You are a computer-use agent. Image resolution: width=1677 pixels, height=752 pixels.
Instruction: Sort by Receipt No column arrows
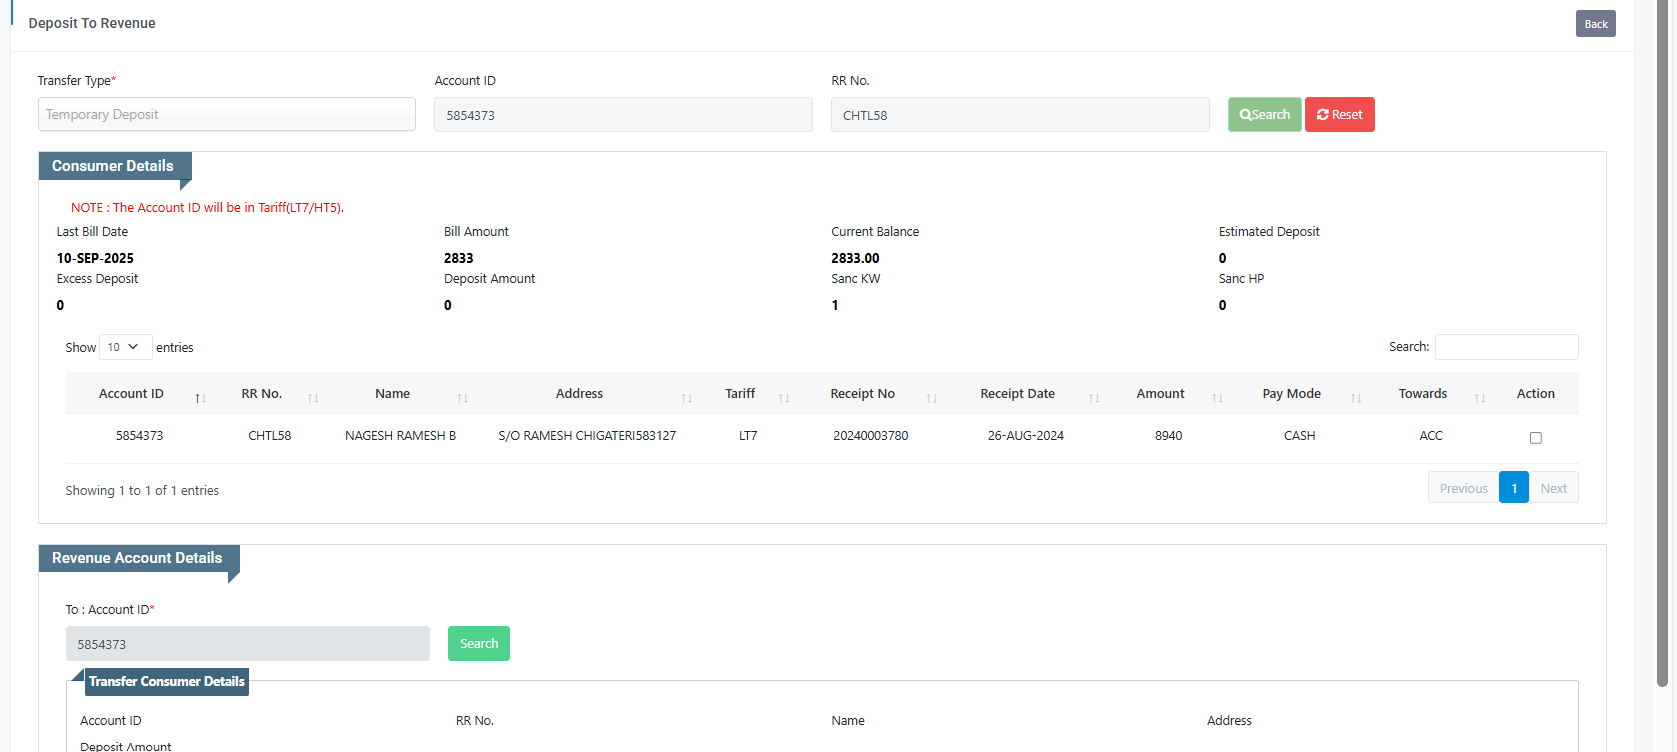(x=931, y=397)
